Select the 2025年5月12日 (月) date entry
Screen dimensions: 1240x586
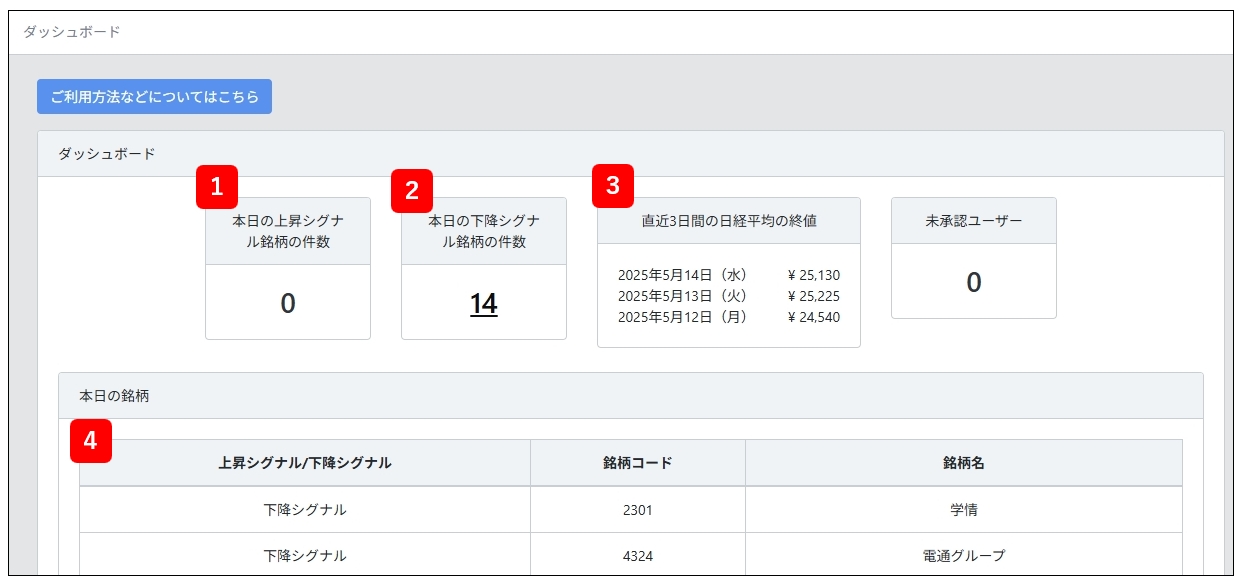(682, 317)
